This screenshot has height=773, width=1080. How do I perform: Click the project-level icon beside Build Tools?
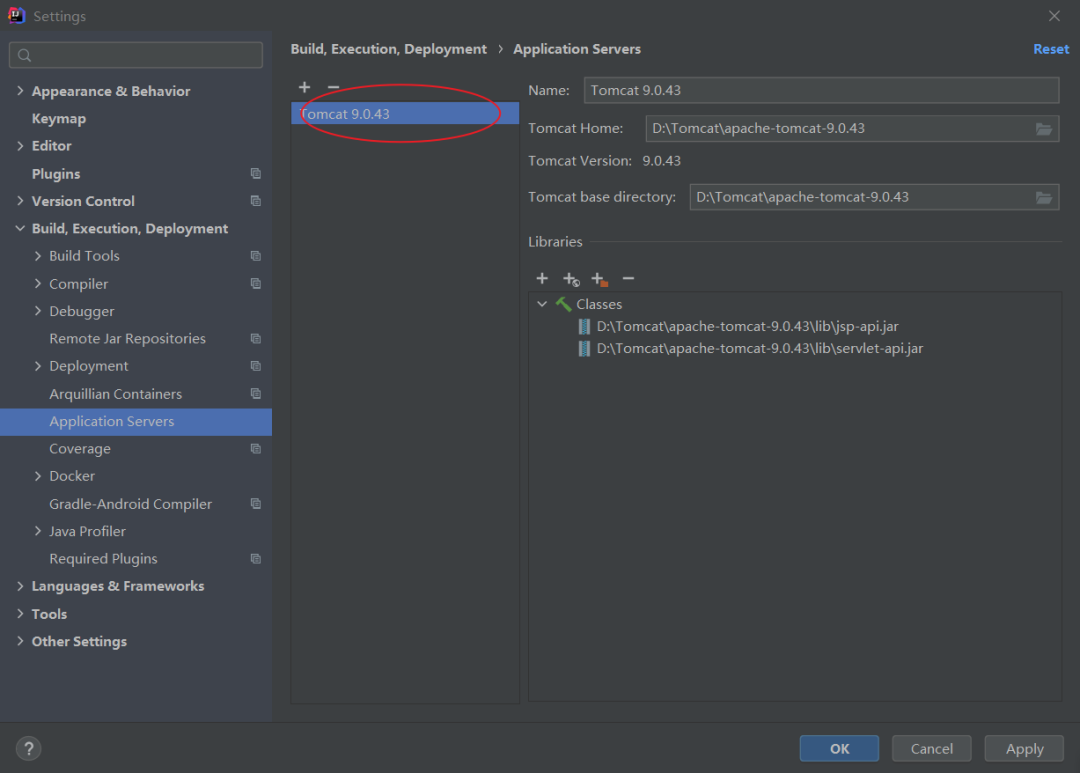(256, 256)
